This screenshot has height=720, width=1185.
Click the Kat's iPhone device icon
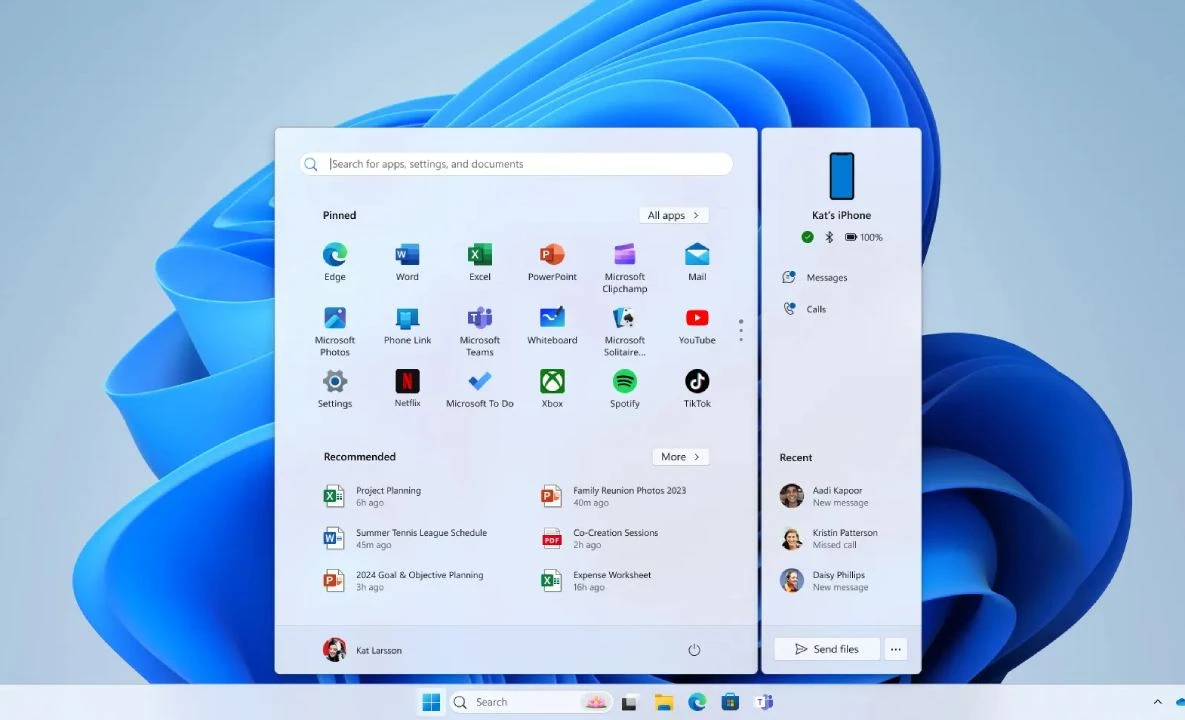point(841,176)
